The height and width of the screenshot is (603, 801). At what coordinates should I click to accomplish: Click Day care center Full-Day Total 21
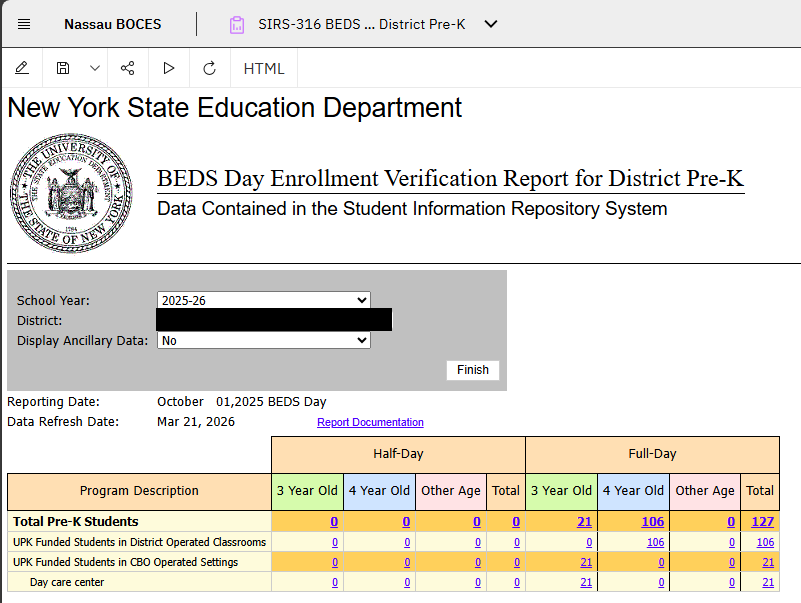pos(768,582)
